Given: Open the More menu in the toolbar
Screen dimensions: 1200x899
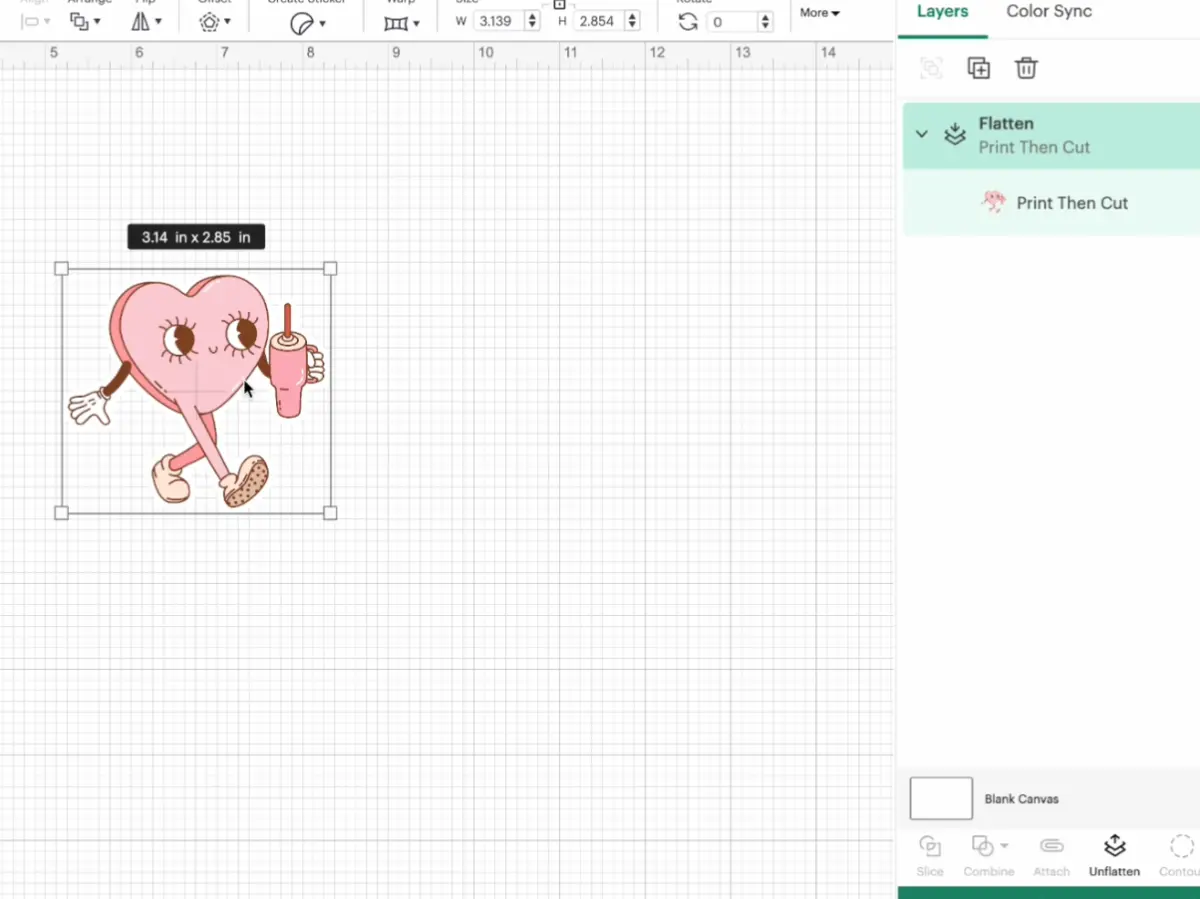Looking at the screenshot, I should tap(820, 13).
